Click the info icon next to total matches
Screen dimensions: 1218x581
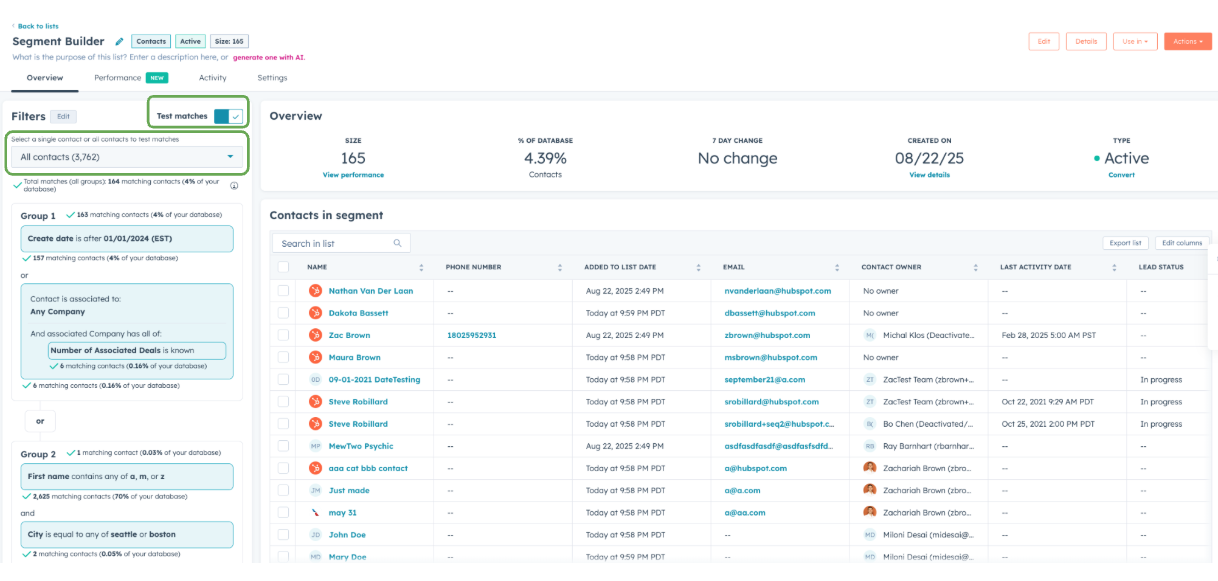235,184
